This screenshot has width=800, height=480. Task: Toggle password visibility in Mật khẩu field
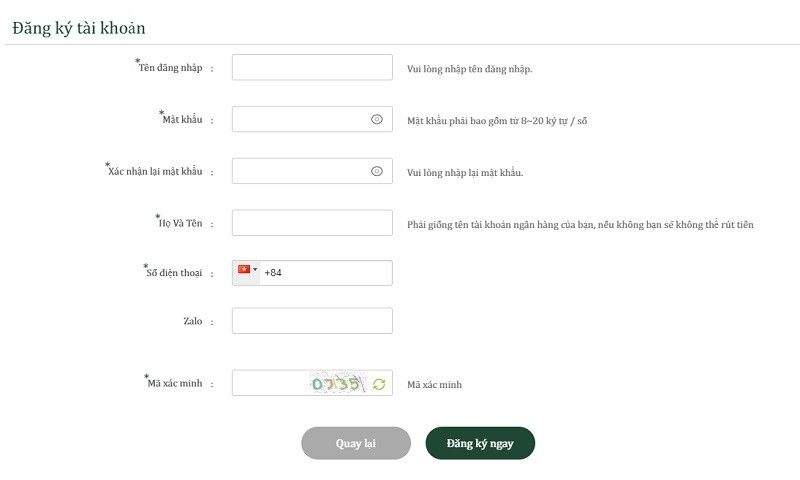pos(377,119)
